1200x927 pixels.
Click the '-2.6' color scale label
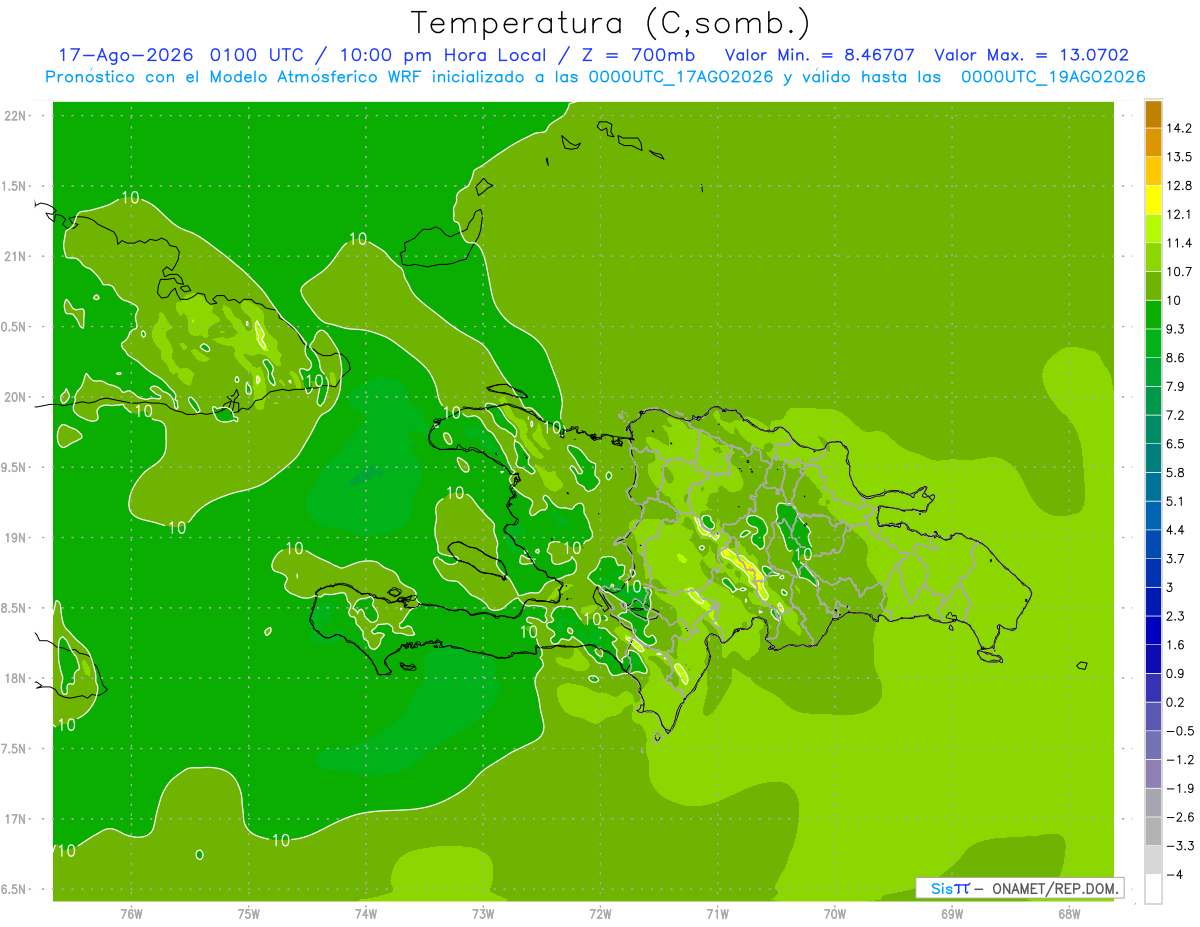pyautogui.click(x=1179, y=817)
